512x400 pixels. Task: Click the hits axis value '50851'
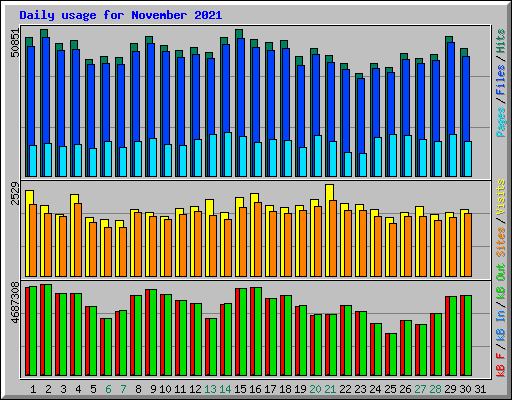[x=15, y=43]
